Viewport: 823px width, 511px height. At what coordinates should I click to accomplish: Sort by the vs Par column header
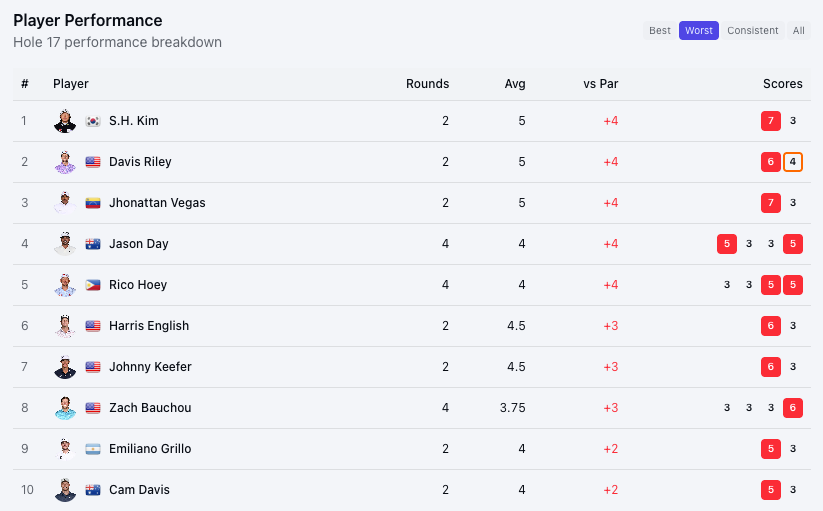[601, 84]
